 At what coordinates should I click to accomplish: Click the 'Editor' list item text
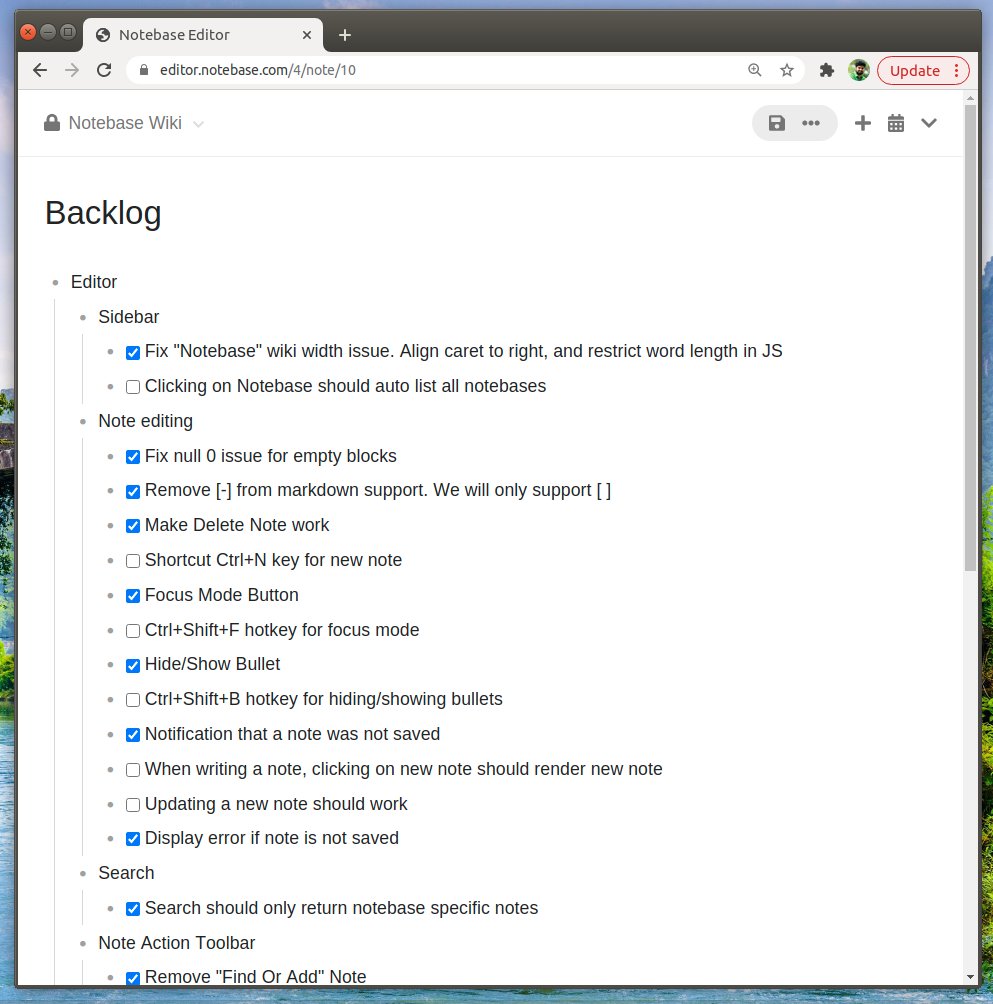pyautogui.click(x=93, y=282)
